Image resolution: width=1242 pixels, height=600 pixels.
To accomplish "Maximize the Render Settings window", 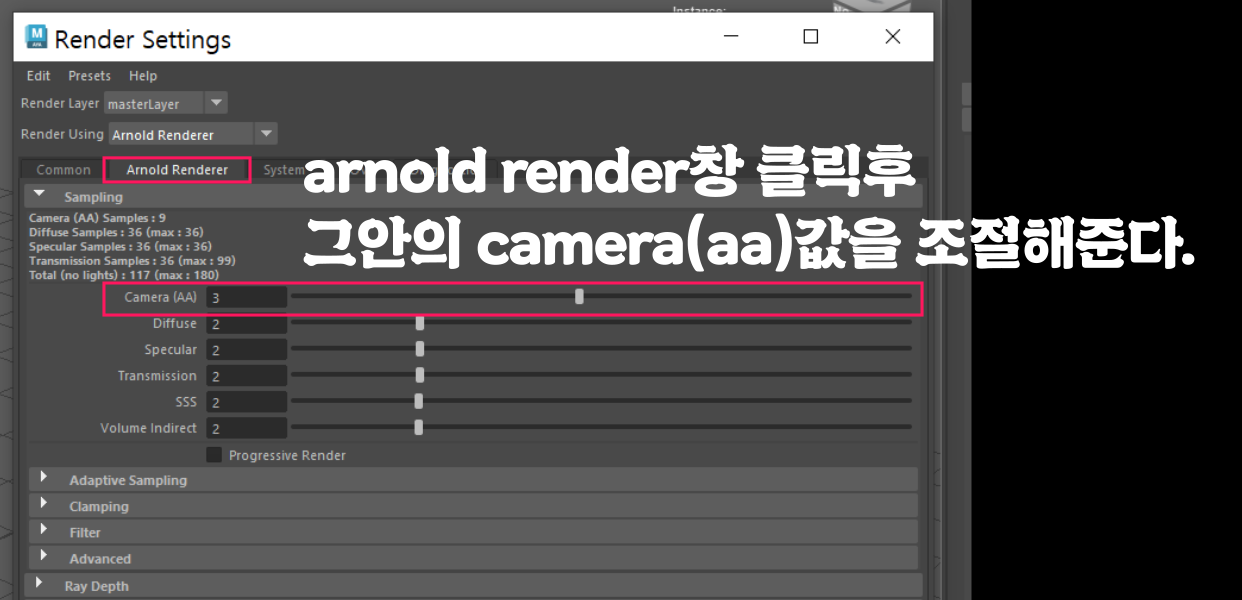I will 811,37.
